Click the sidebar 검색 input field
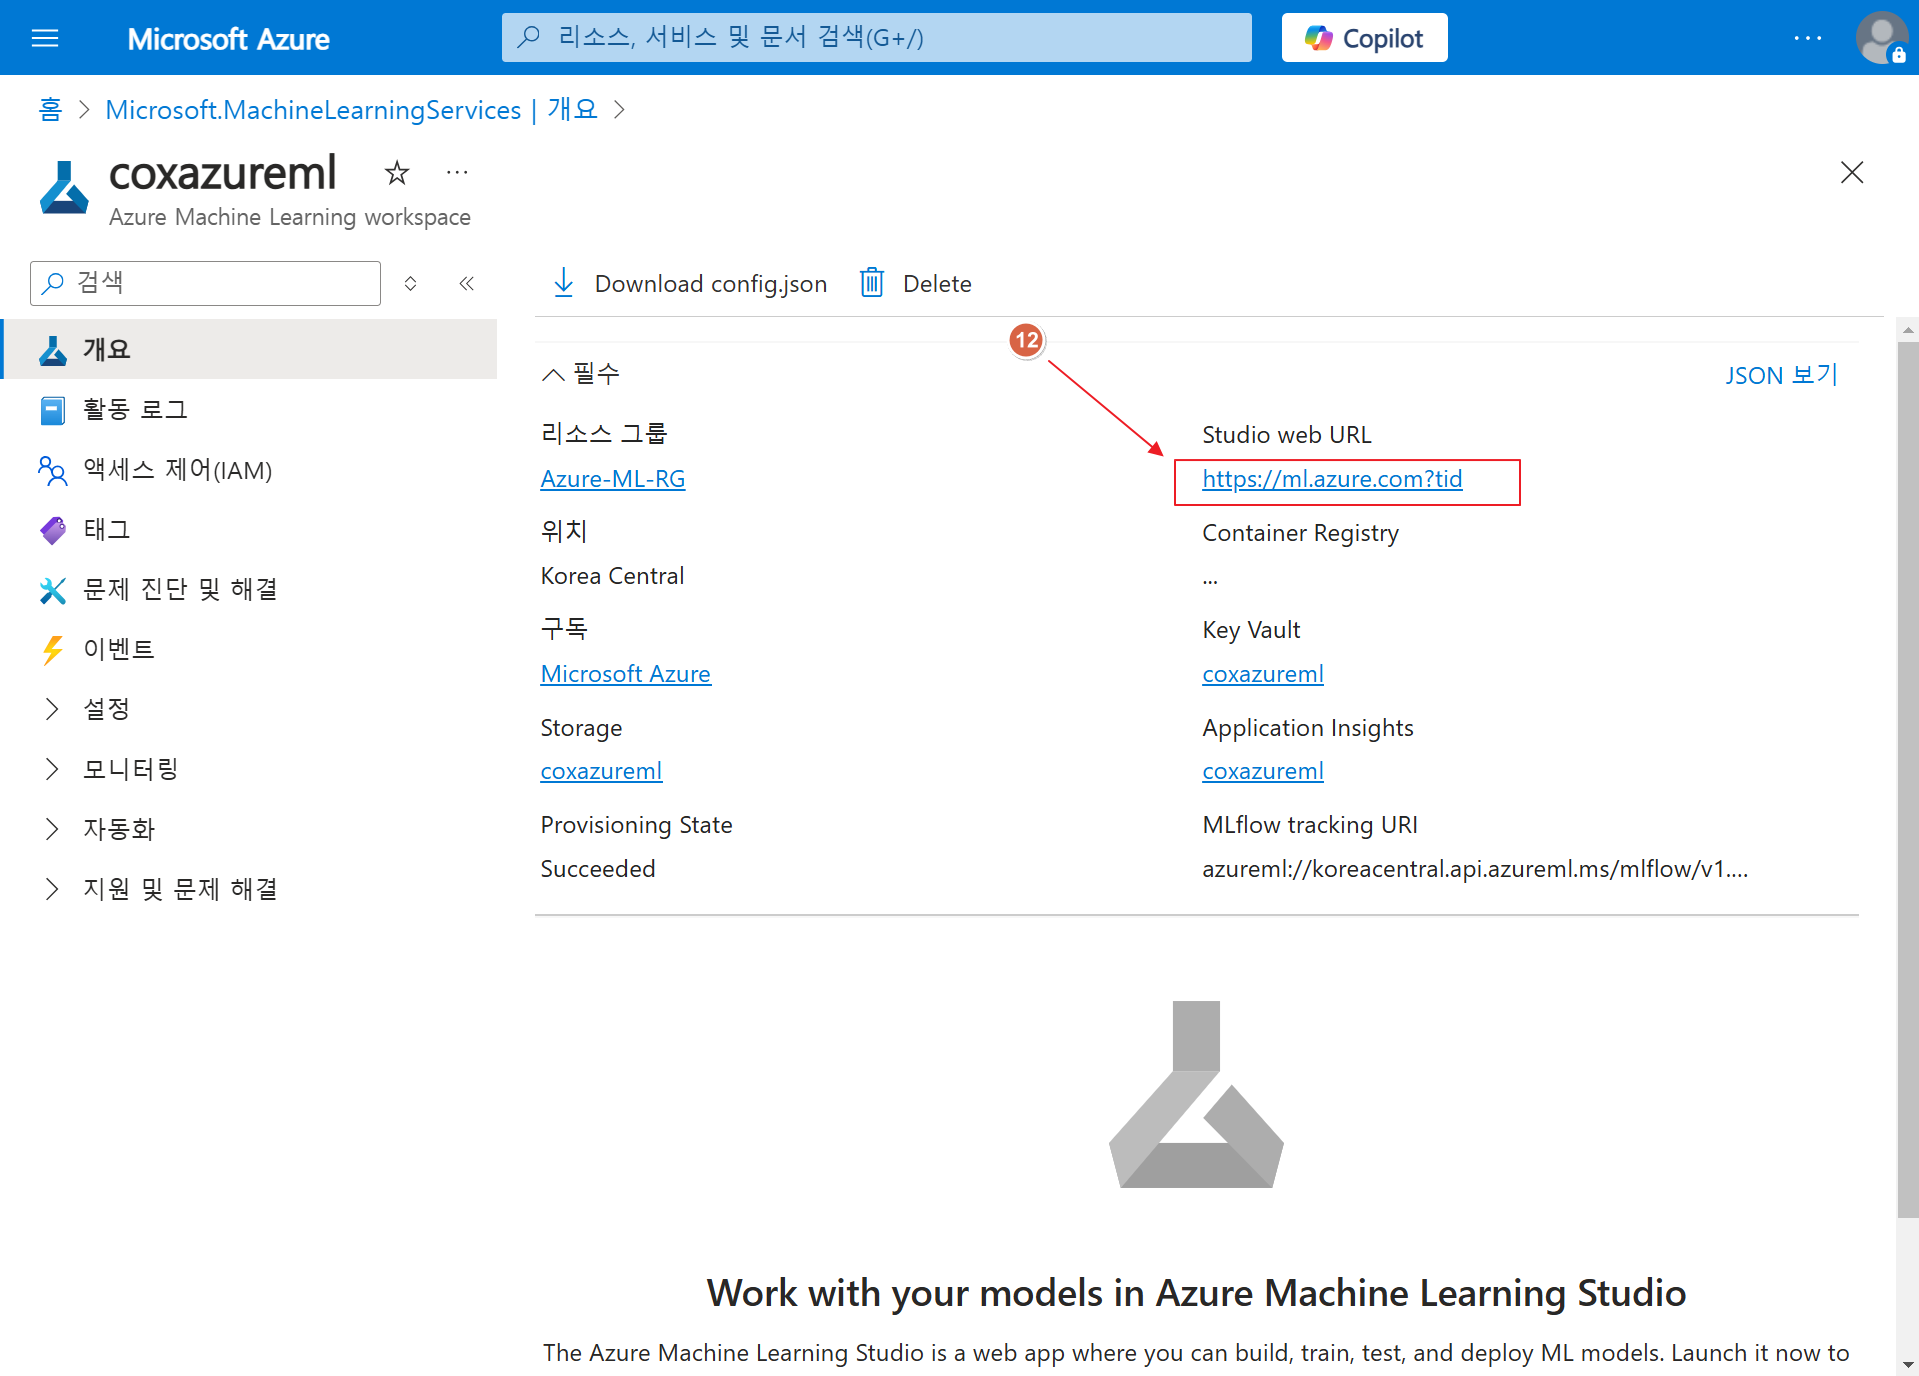The image size is (1919, 1376). [206, 283]
